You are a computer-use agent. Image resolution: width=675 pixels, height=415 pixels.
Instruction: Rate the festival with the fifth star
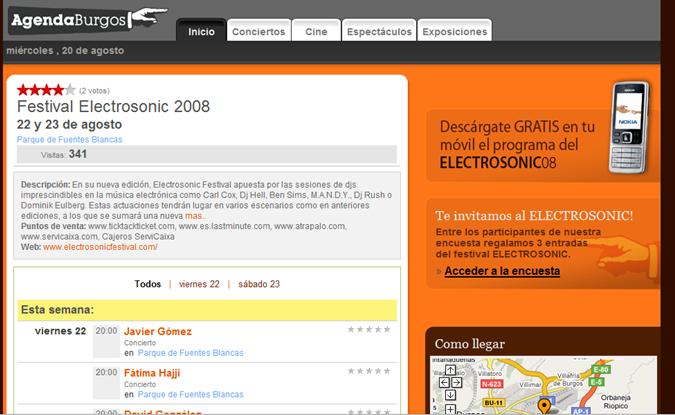(x=70, y=90)
